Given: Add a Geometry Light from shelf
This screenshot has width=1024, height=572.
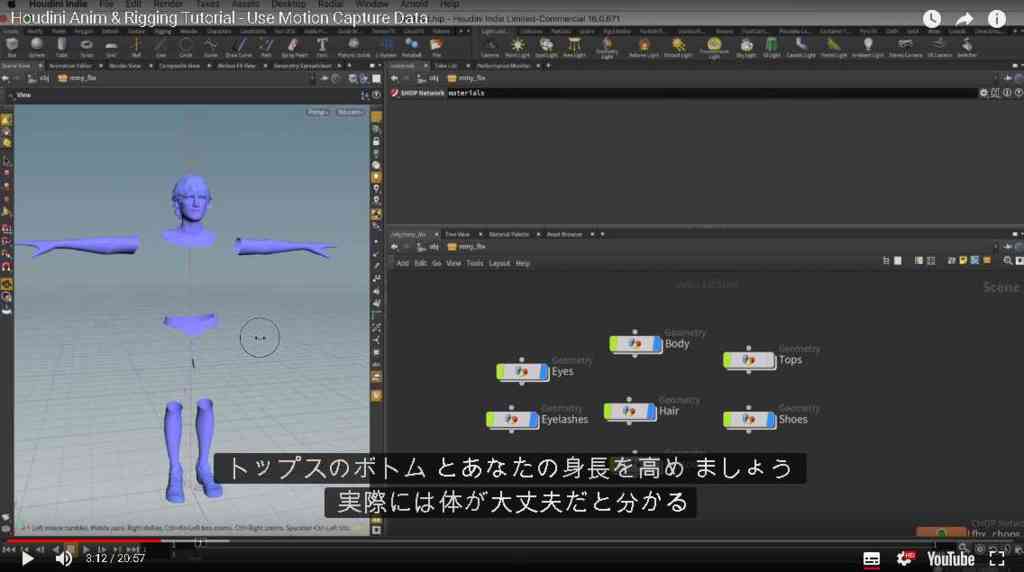Looking at the screenshot, I should (607, 47).
